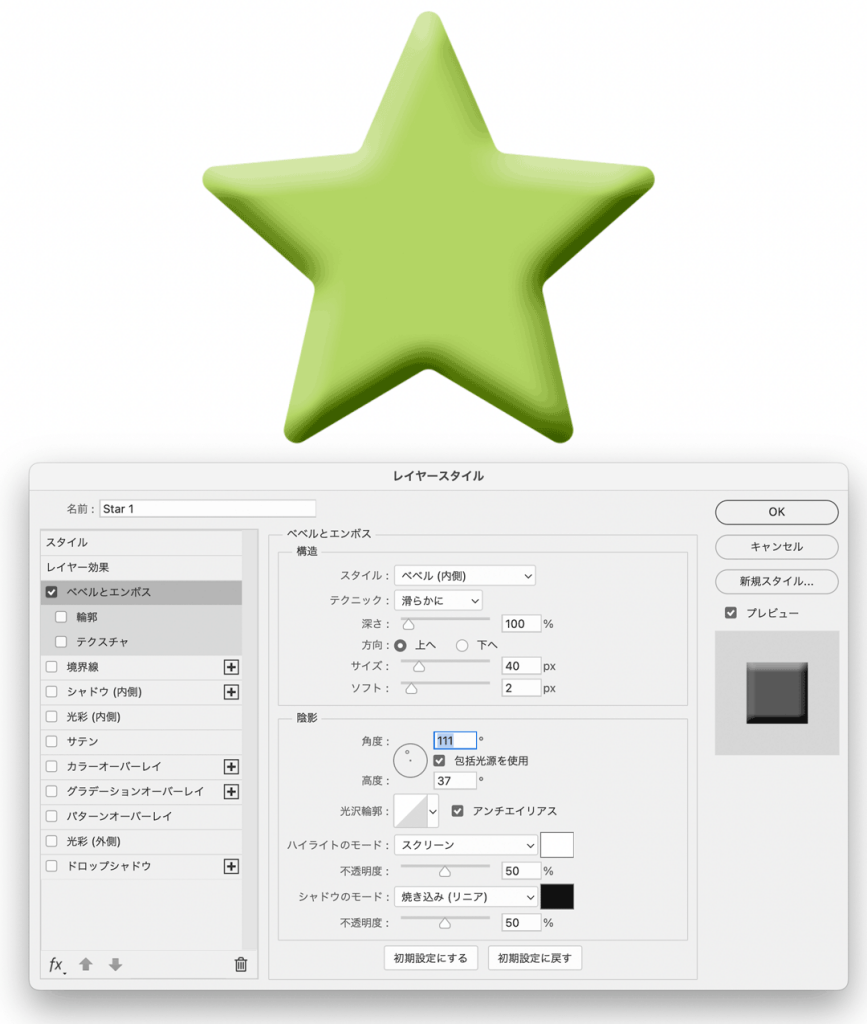Enable the 輪郭 checkbox

(x=62, y=617)
